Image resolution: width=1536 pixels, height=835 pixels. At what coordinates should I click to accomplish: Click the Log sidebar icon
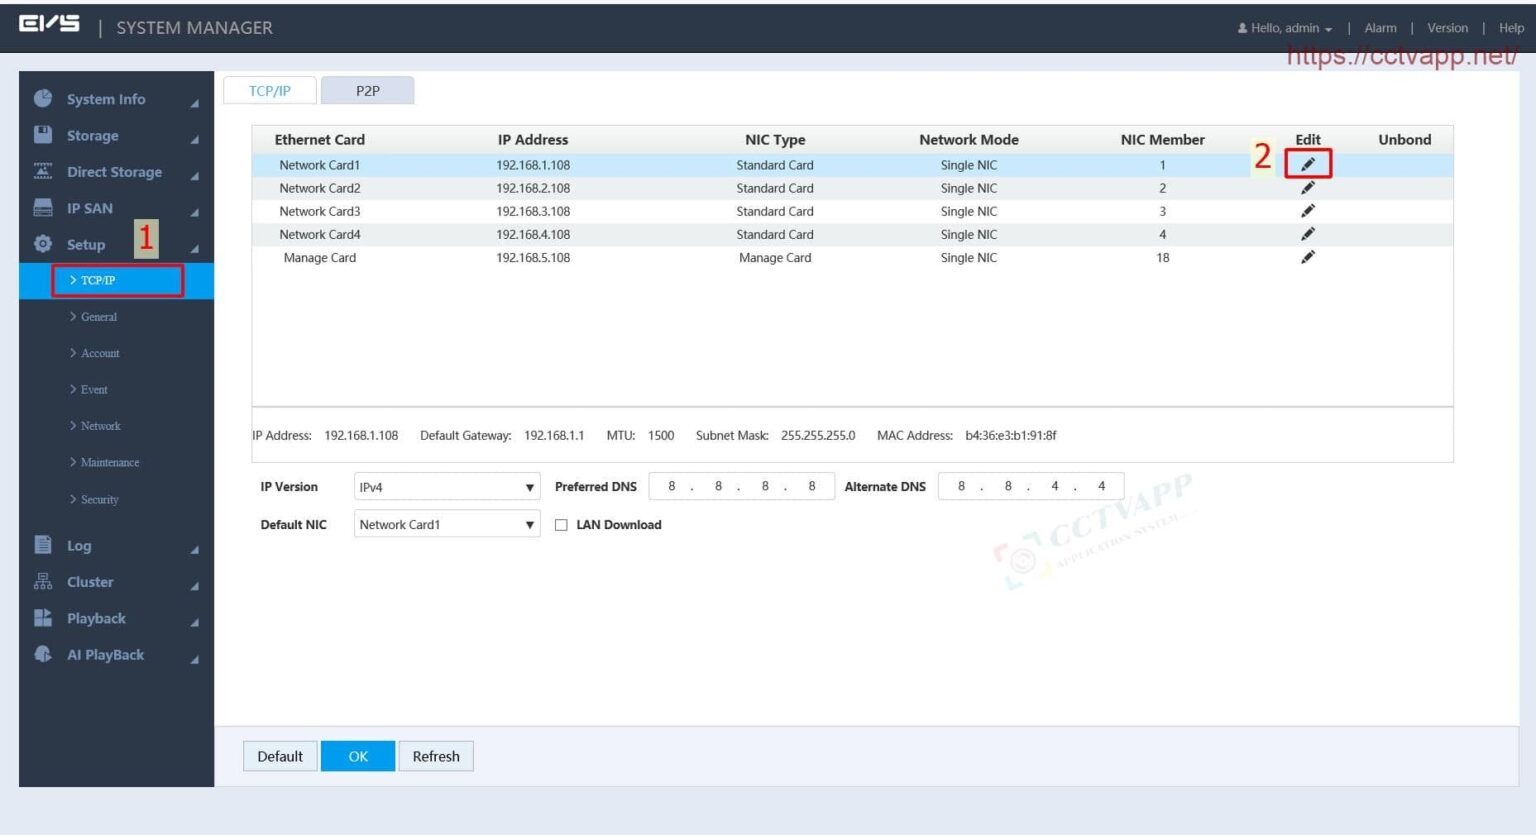[x=42, y=545]
